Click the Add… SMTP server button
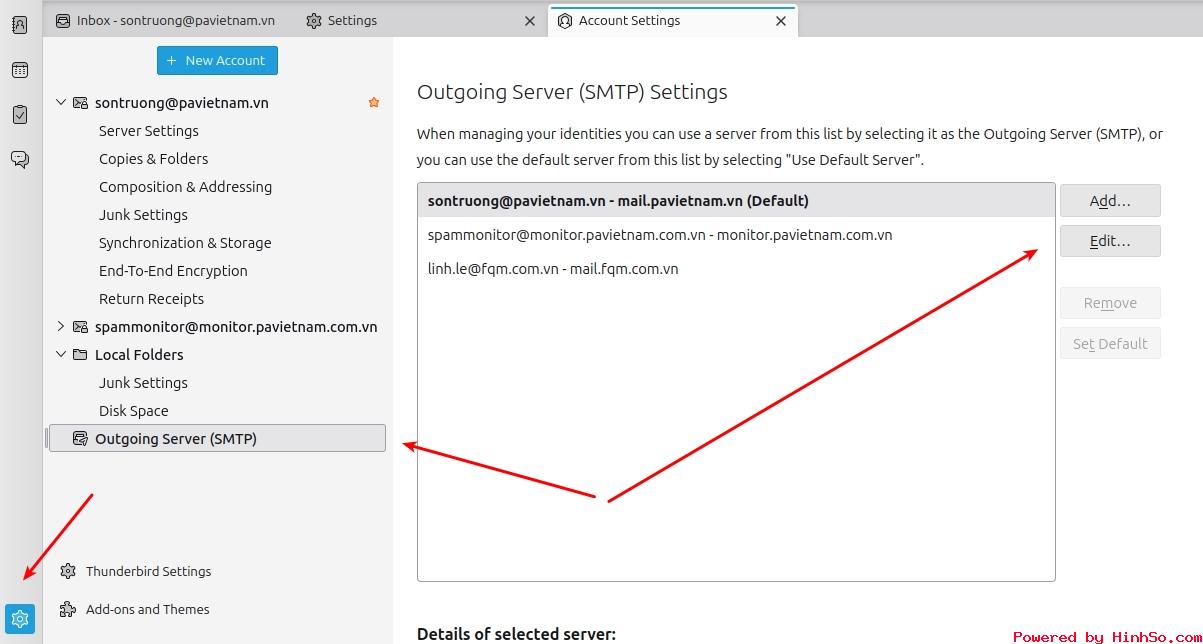This screenshot has width=1203, height=644. point(1110,201)
